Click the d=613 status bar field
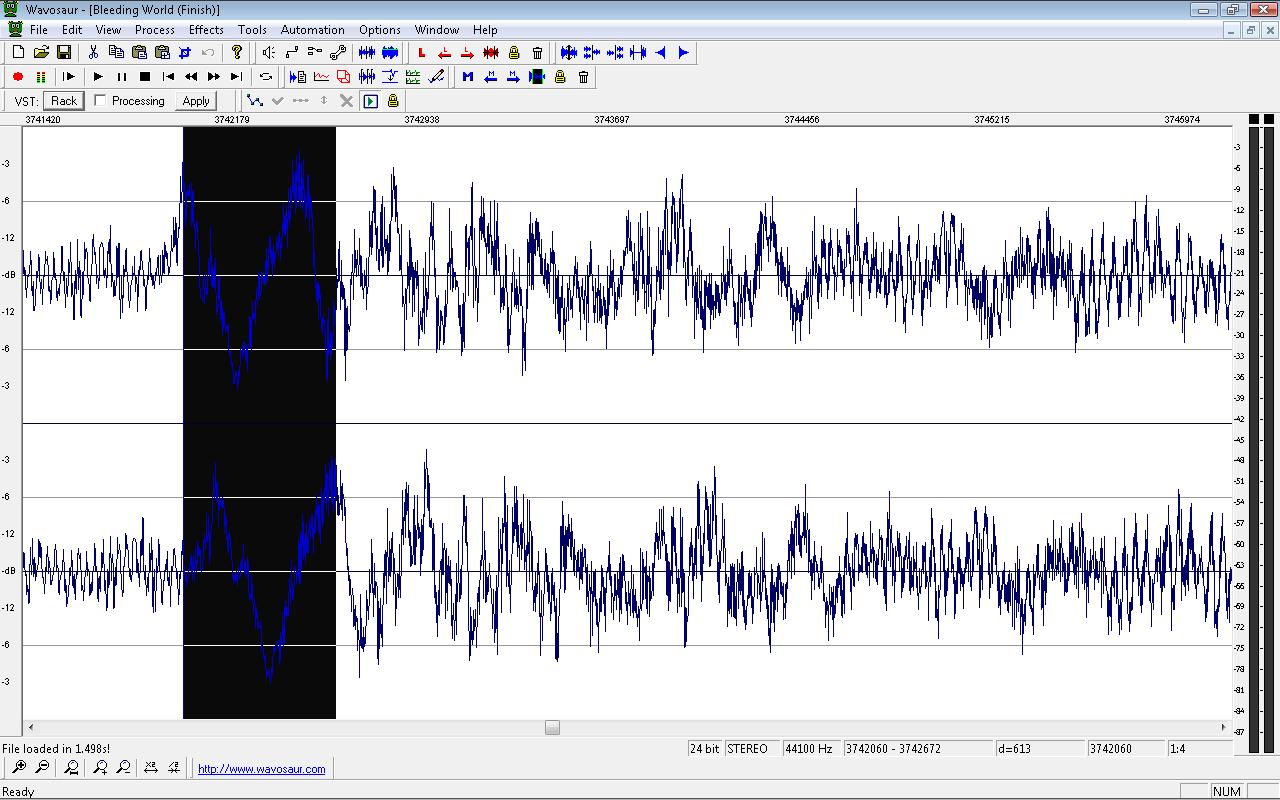 (1040, 748)
